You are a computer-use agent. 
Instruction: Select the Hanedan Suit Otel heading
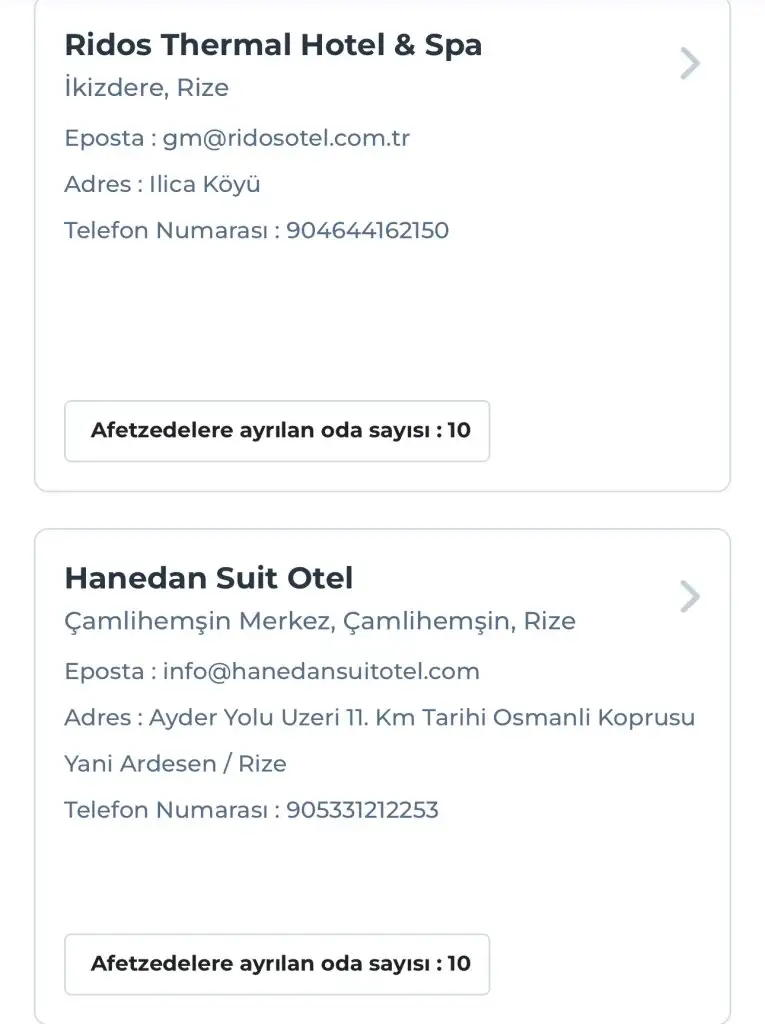209,578
